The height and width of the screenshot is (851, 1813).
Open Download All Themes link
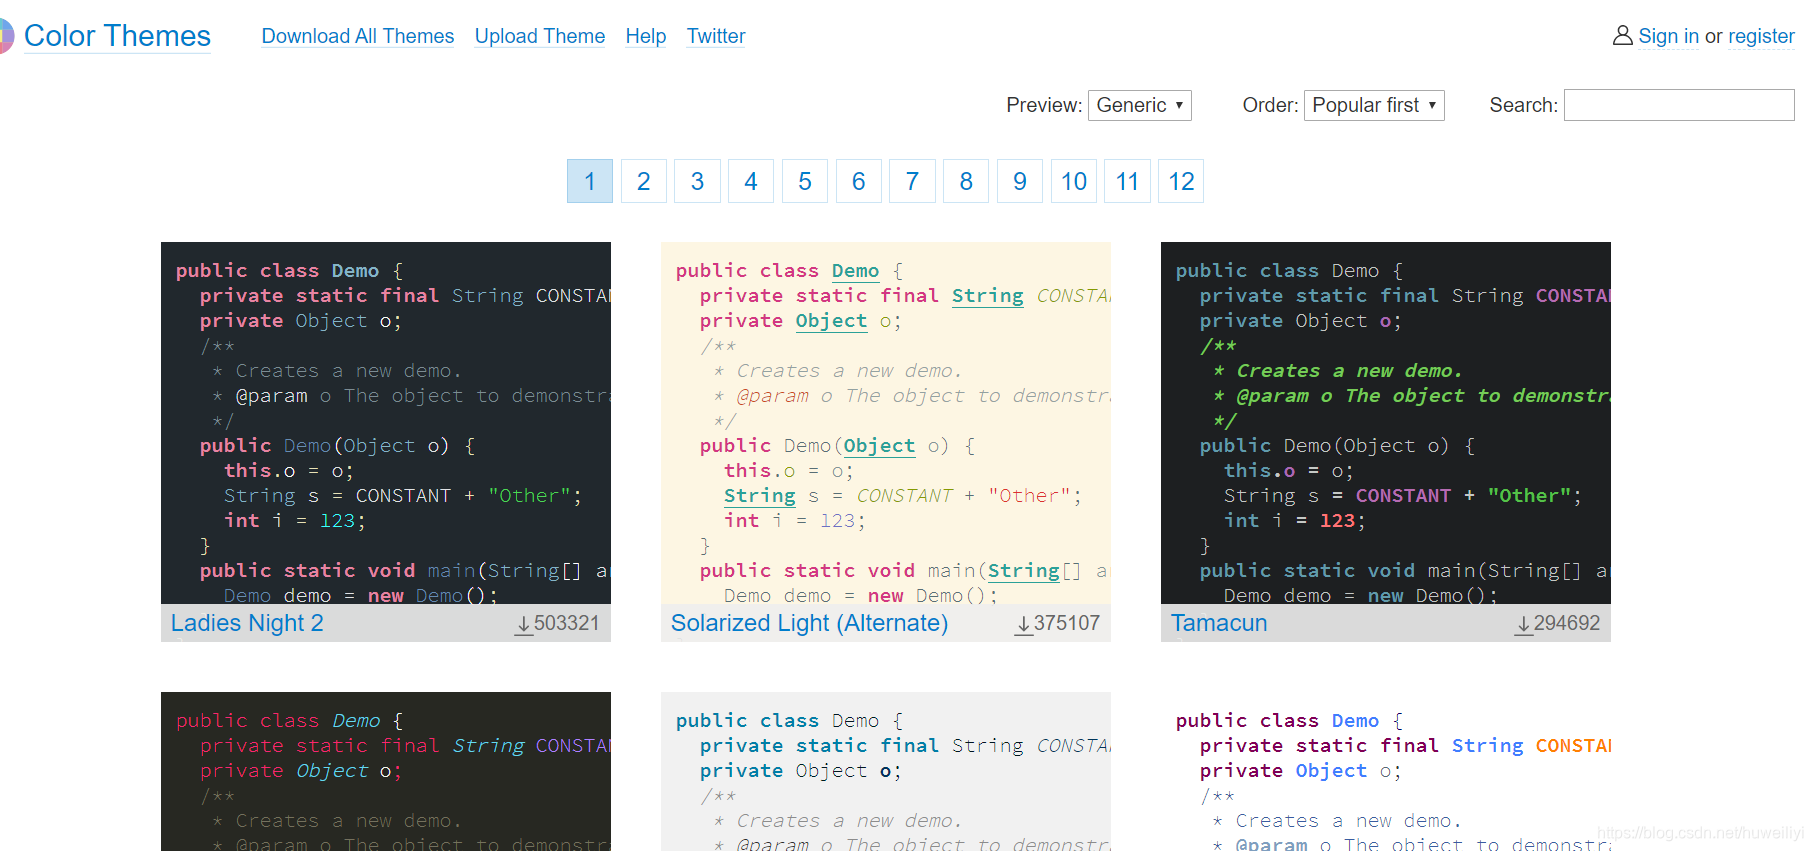[358, 36]
